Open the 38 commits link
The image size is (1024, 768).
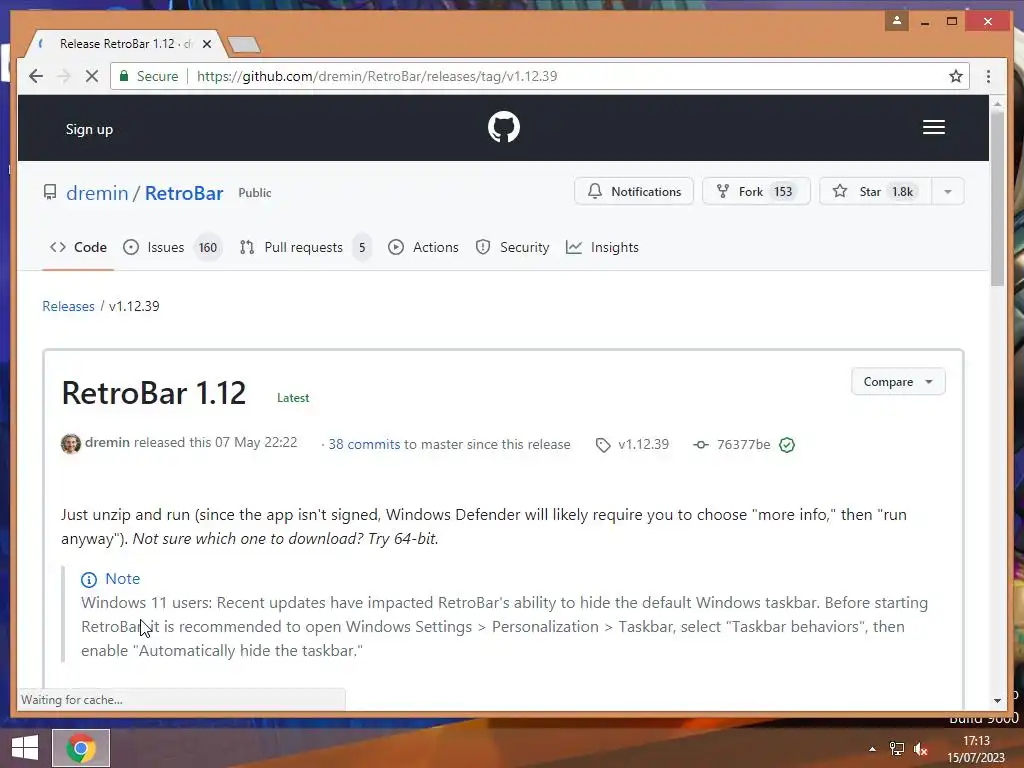coord(364,445)
